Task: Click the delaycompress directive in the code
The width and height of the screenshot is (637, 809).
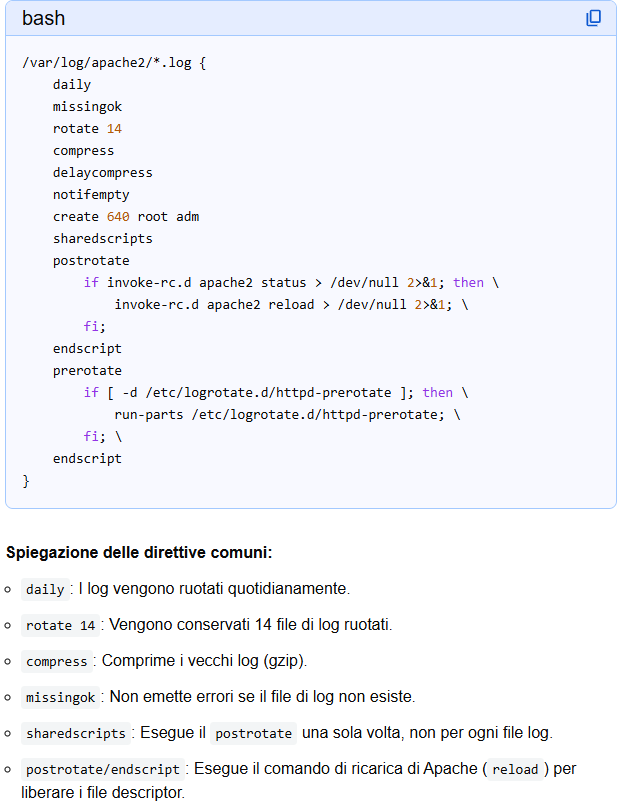Action: 102,172
